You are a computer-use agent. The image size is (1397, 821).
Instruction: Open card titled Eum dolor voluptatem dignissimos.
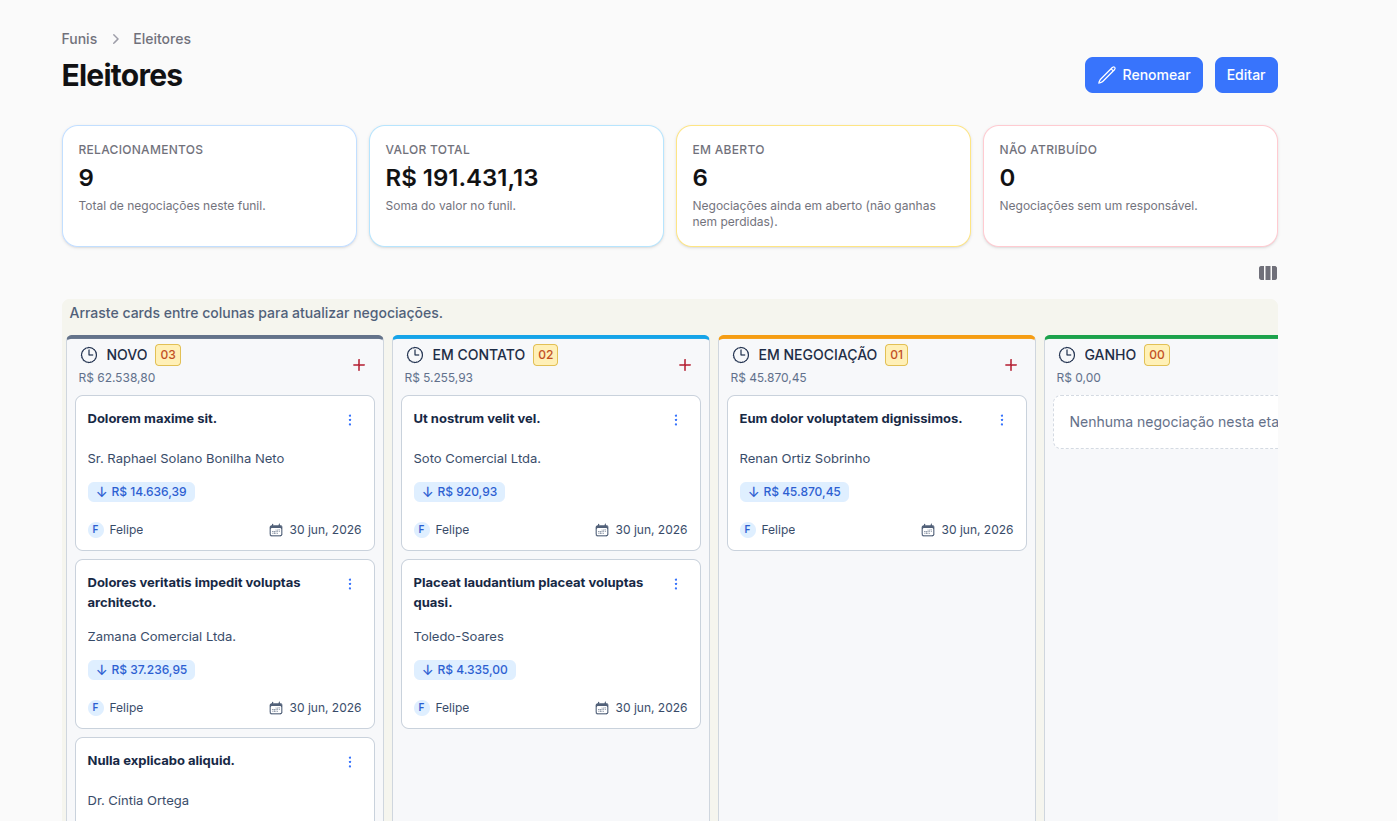851,419
